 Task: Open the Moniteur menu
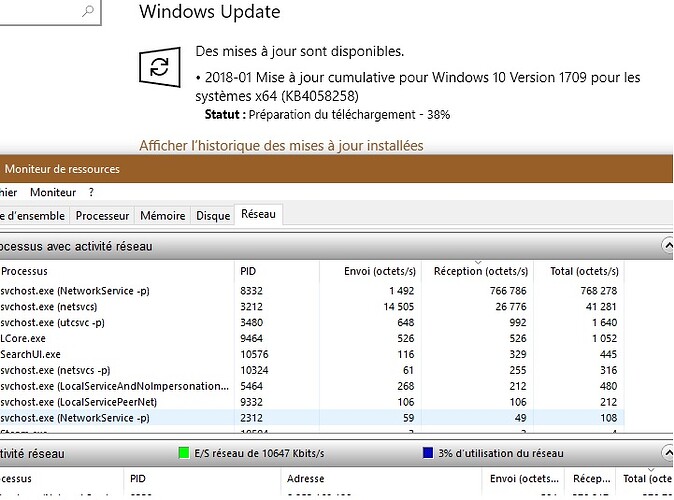(x=52, y=192)
